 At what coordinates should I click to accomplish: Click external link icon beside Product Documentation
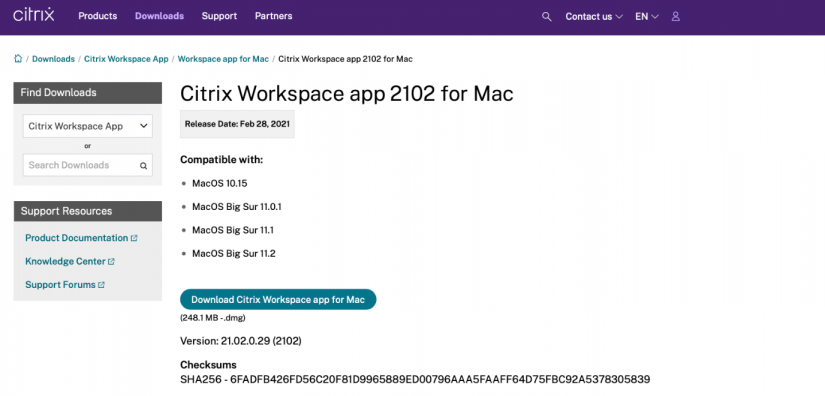pos(134,238)
